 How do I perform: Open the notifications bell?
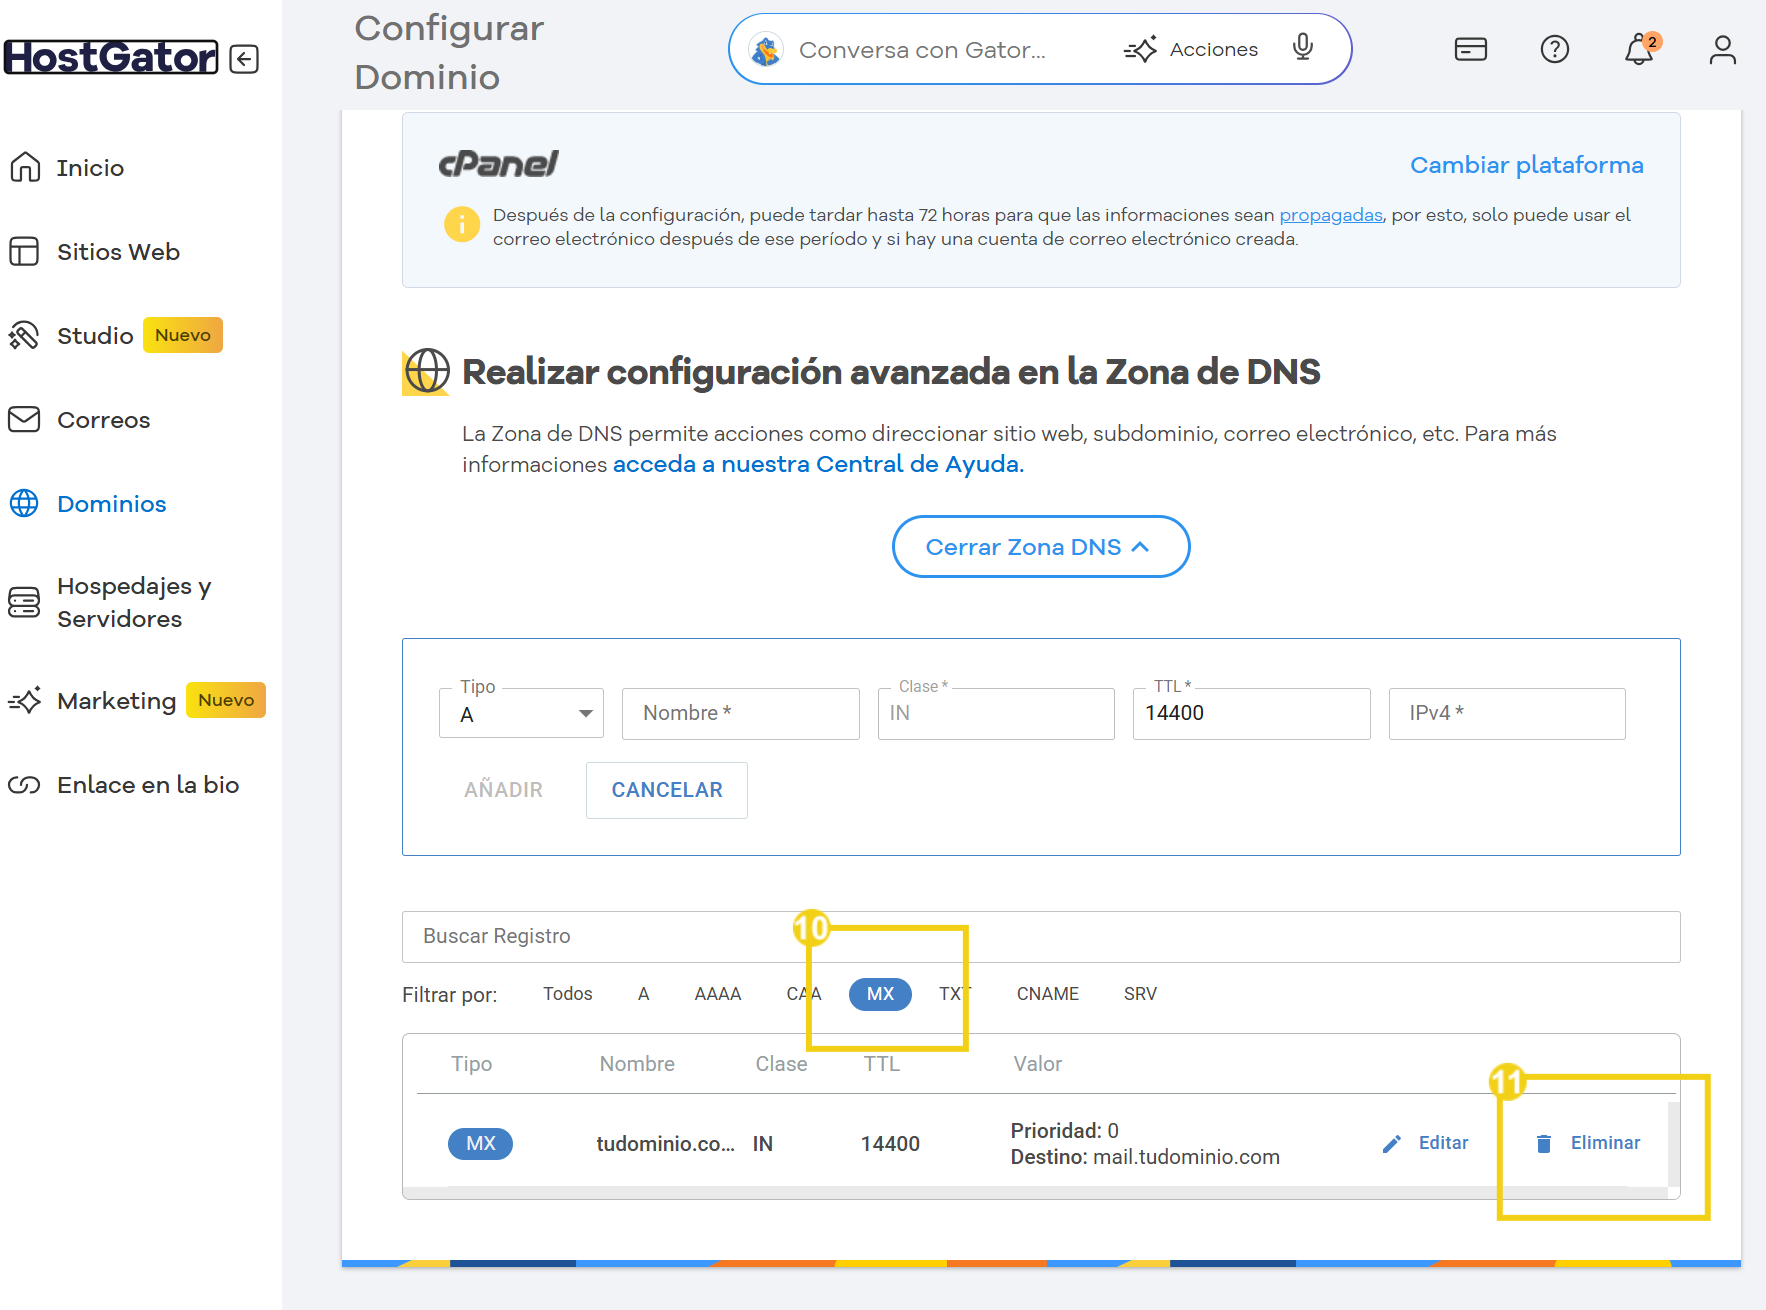point(1638,49)
